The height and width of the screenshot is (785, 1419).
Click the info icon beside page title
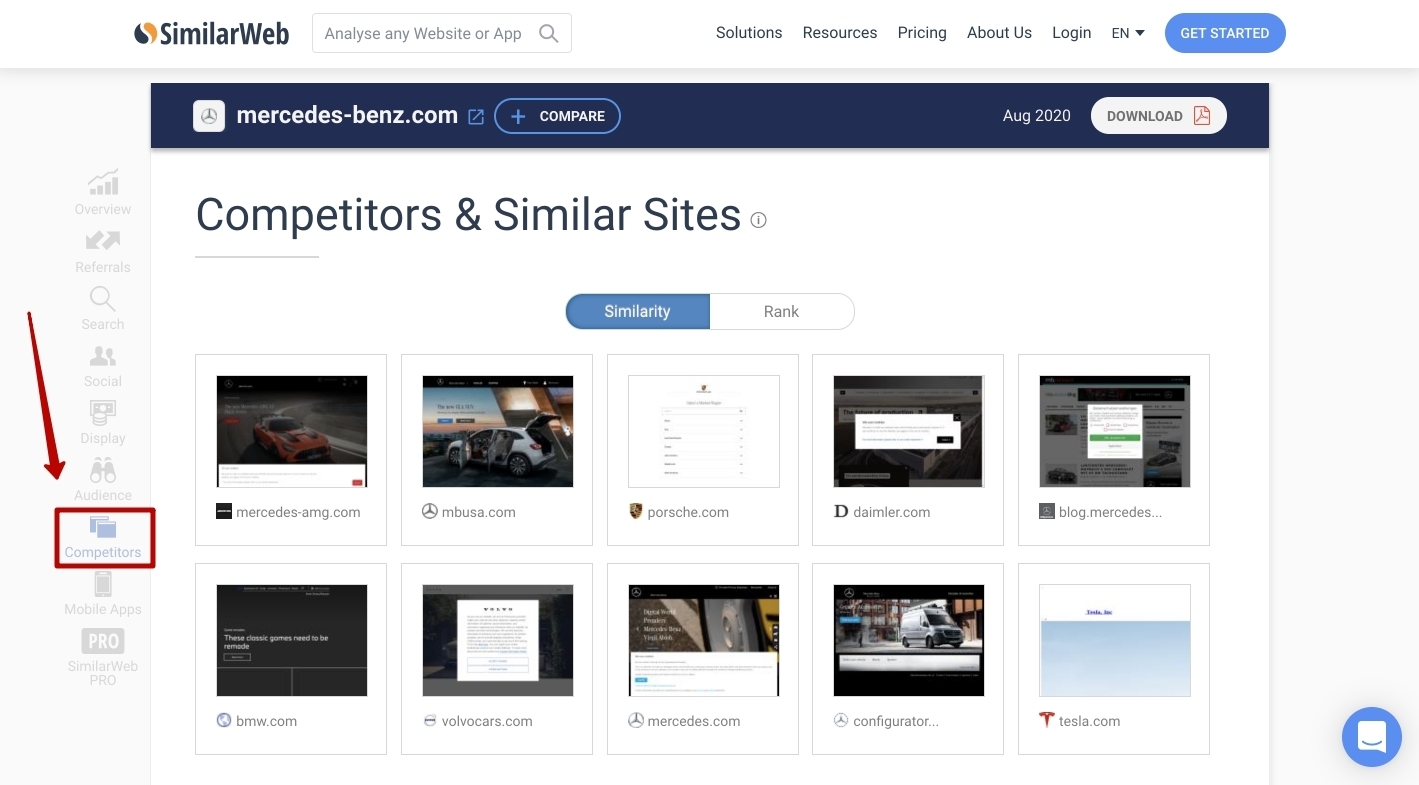pyautogui.click(x=758, y=220)
